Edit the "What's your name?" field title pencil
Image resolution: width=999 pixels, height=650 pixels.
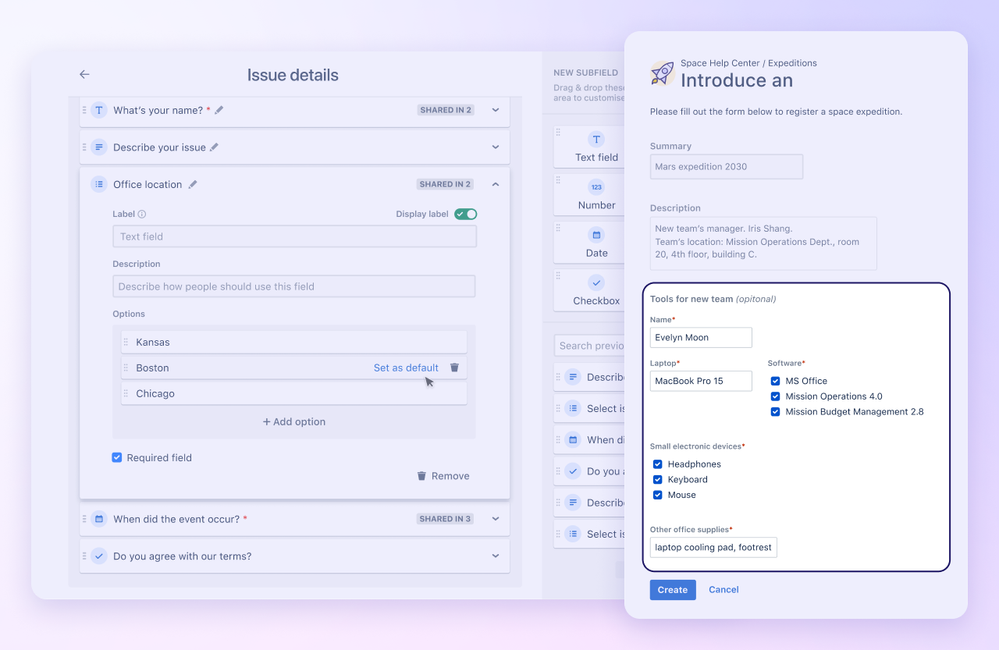click(219, 110)
